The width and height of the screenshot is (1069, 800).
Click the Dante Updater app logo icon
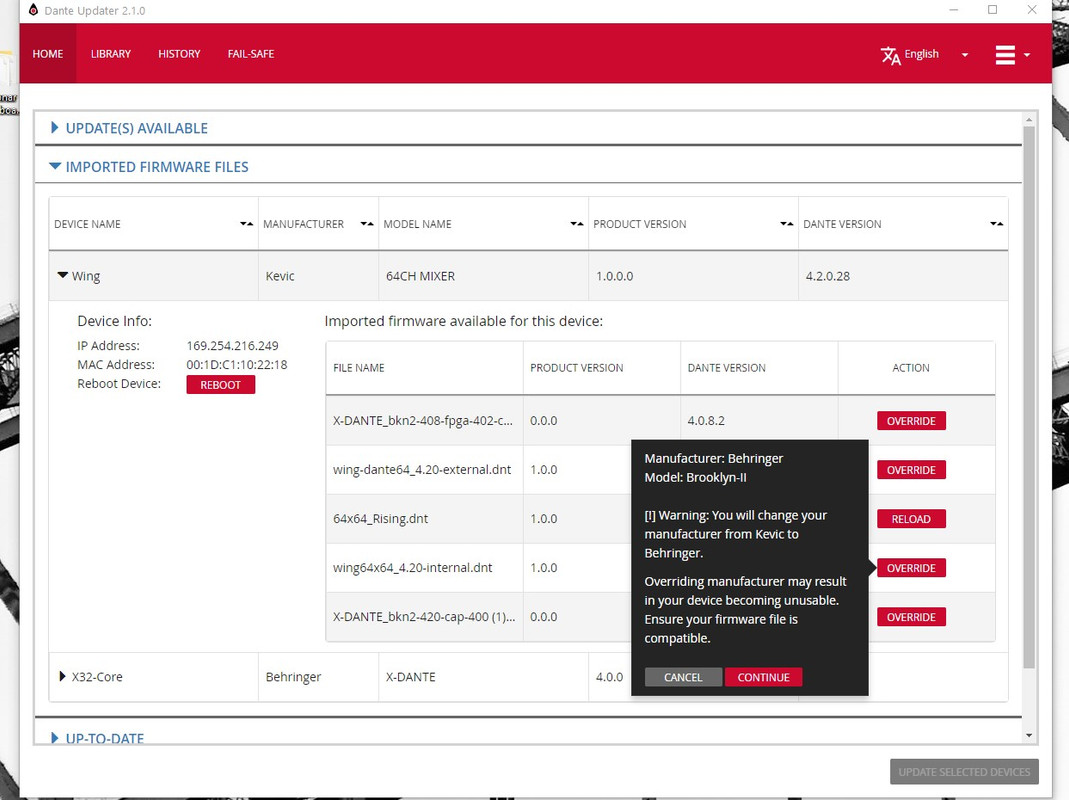click(33, 10)
